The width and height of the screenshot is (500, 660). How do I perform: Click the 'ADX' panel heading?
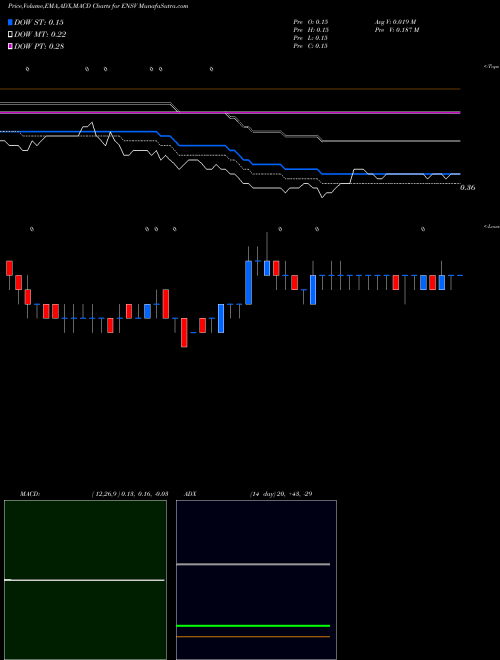tap(190, 494)
